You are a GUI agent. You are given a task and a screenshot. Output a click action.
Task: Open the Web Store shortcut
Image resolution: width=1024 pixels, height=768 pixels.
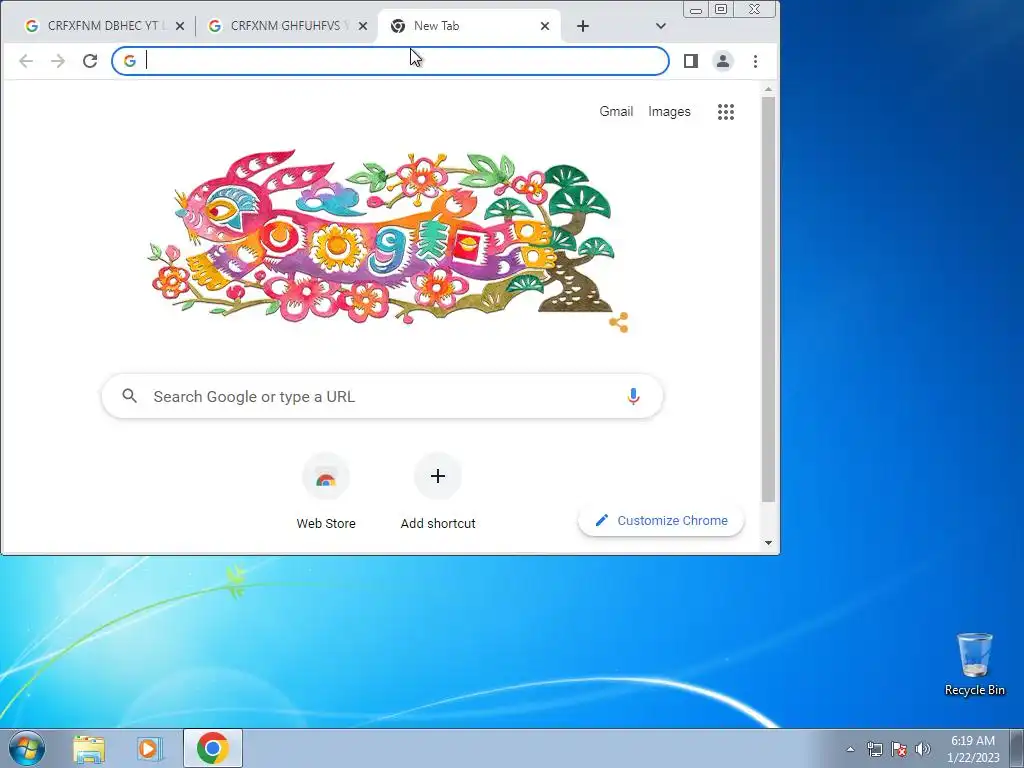326,491
